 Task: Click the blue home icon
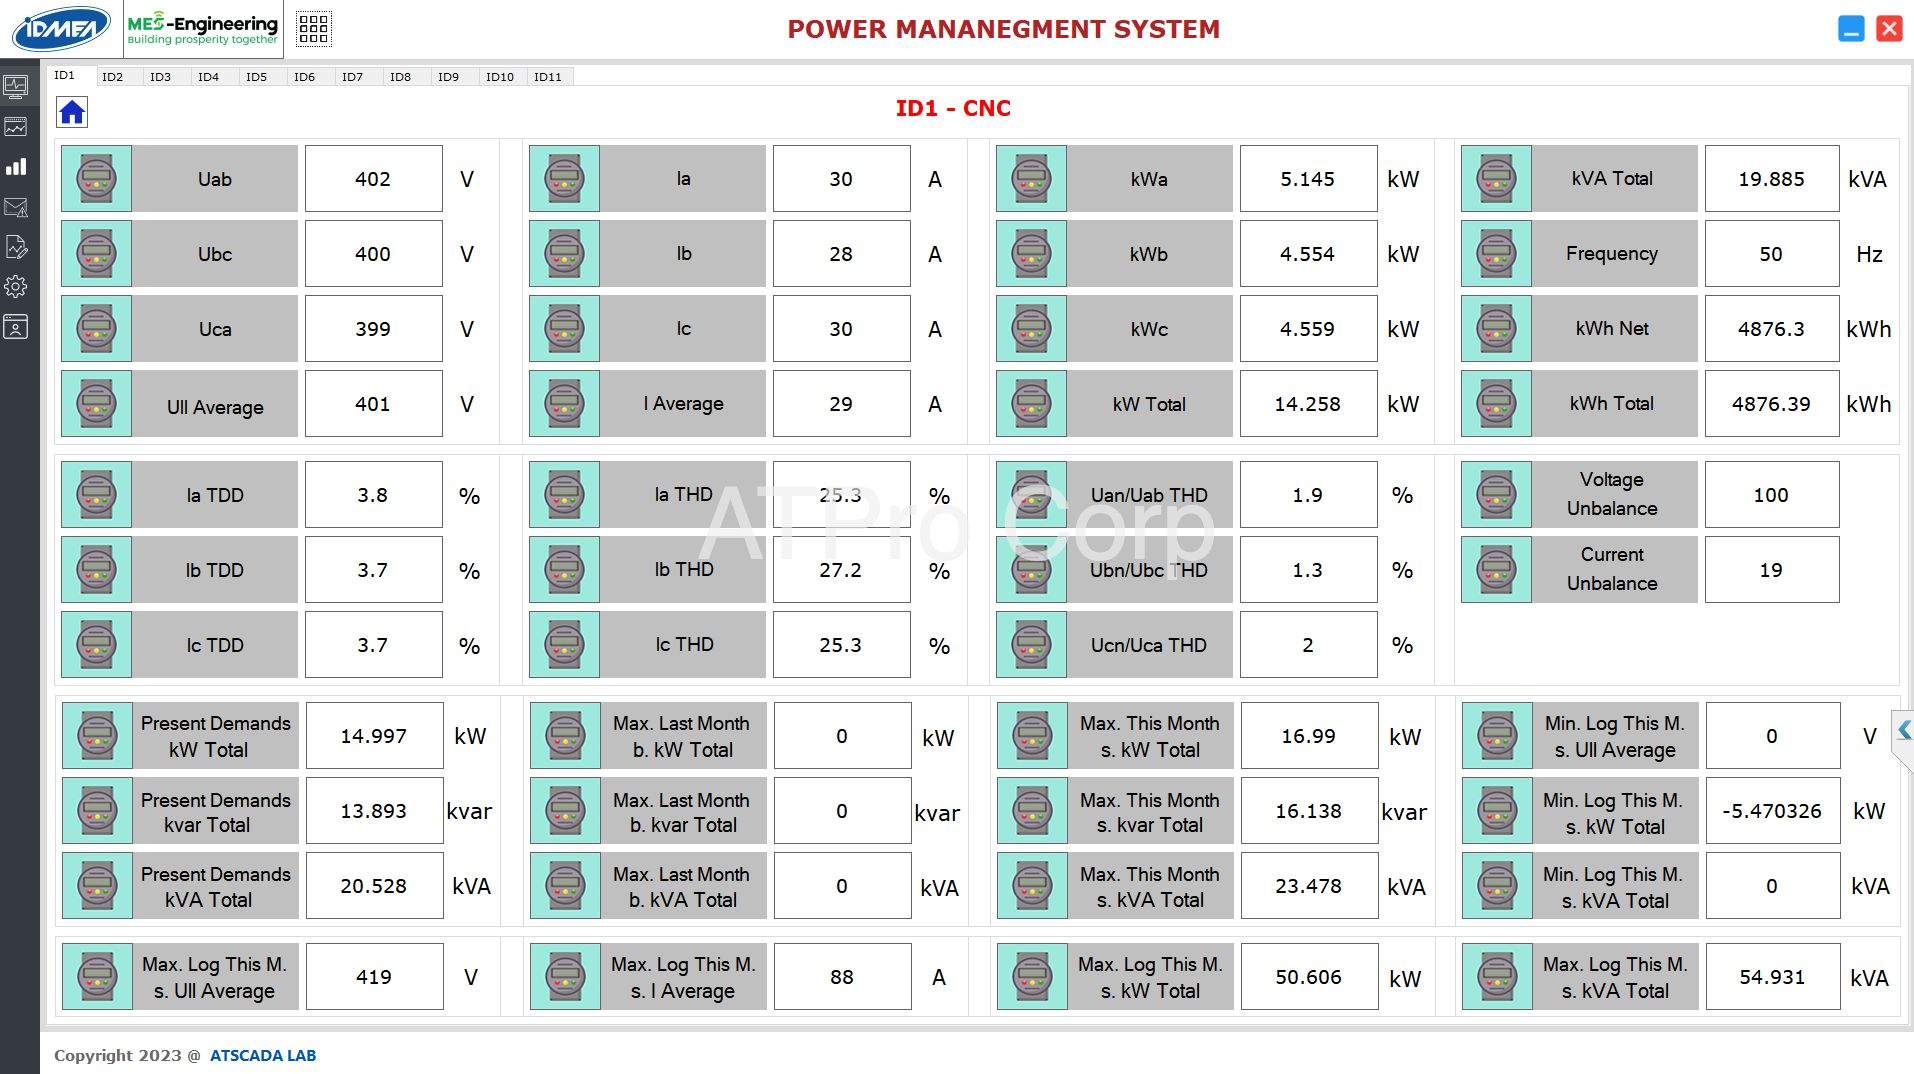pos(72,112)
